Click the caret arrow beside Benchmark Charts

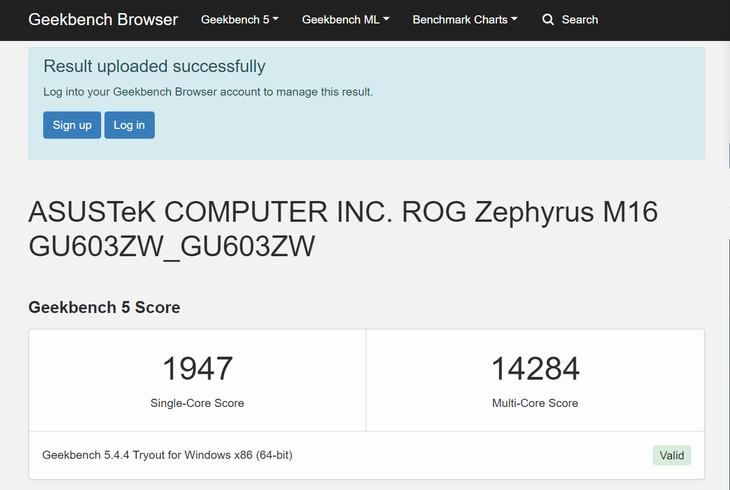514,20
